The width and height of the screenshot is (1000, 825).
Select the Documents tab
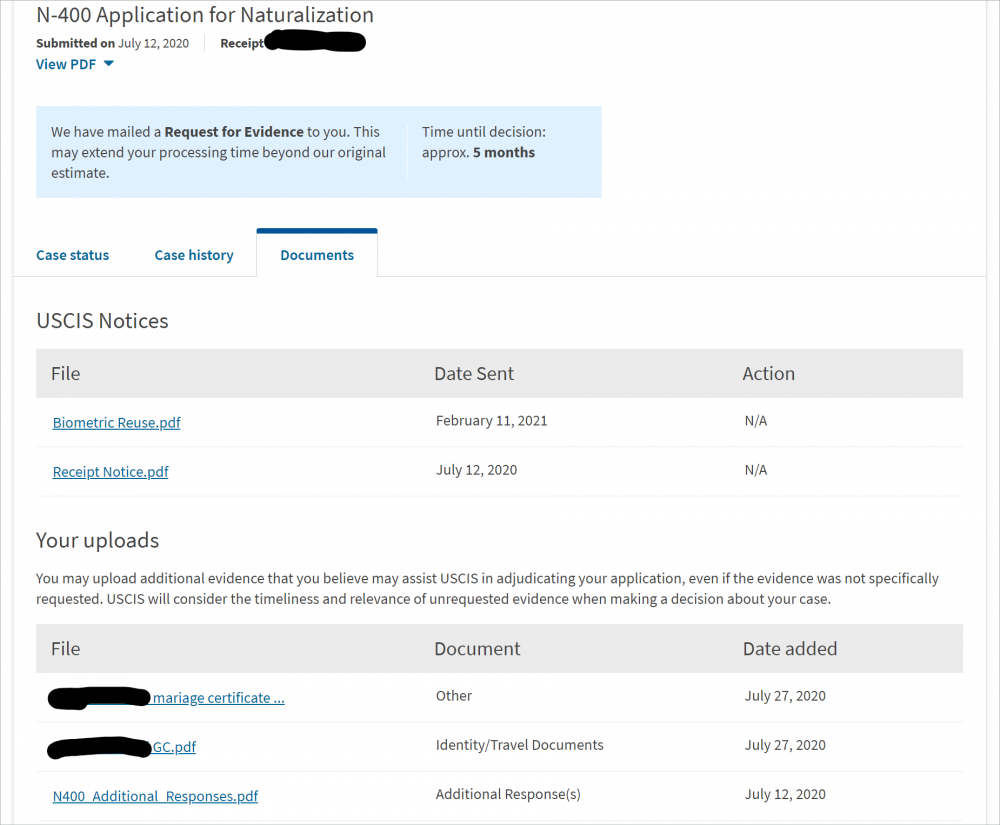point(317,255)
